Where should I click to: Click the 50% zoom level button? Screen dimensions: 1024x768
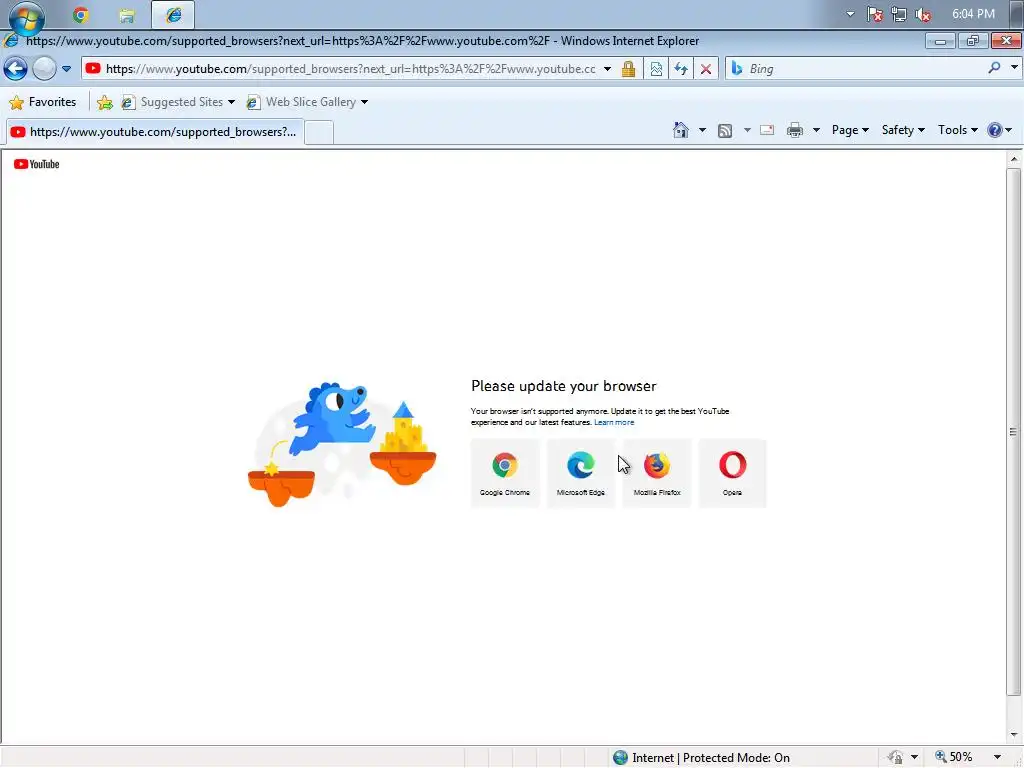point(953,757)
